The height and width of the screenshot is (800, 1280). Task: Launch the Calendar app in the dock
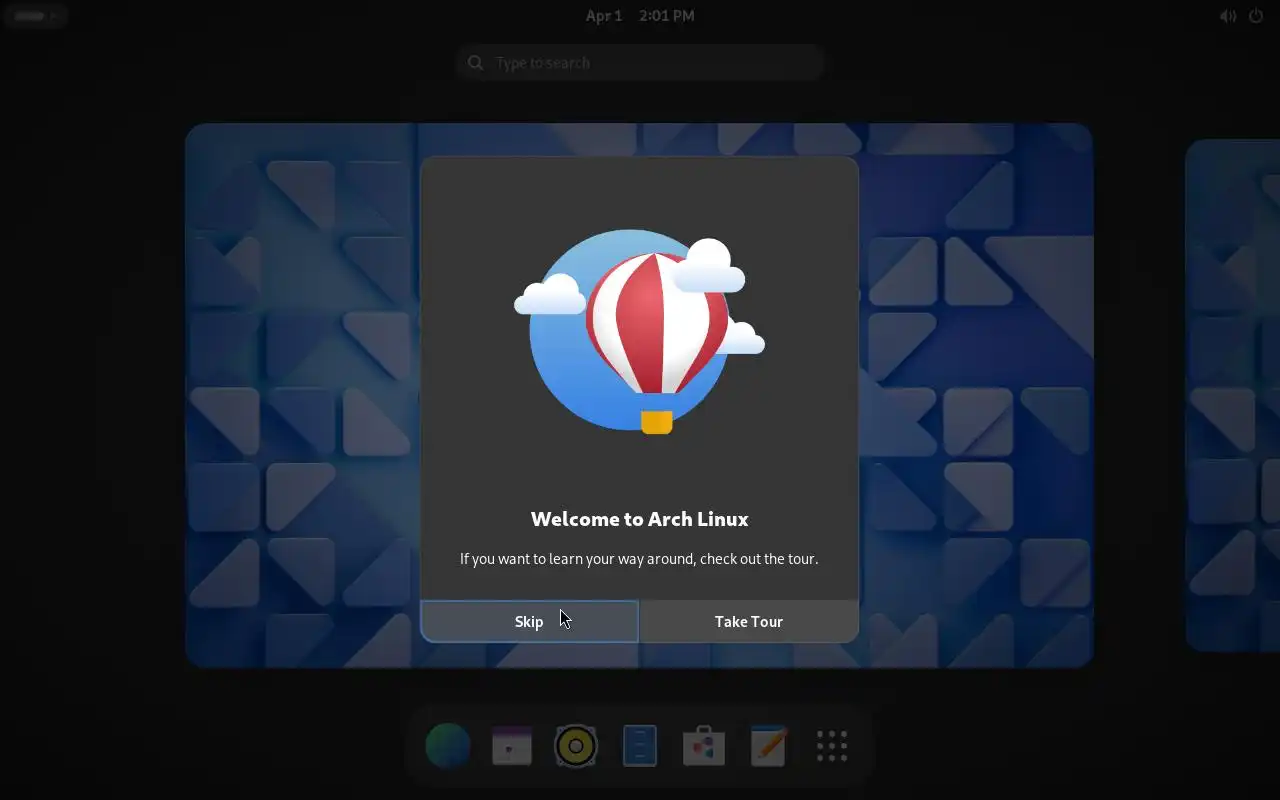512,746
